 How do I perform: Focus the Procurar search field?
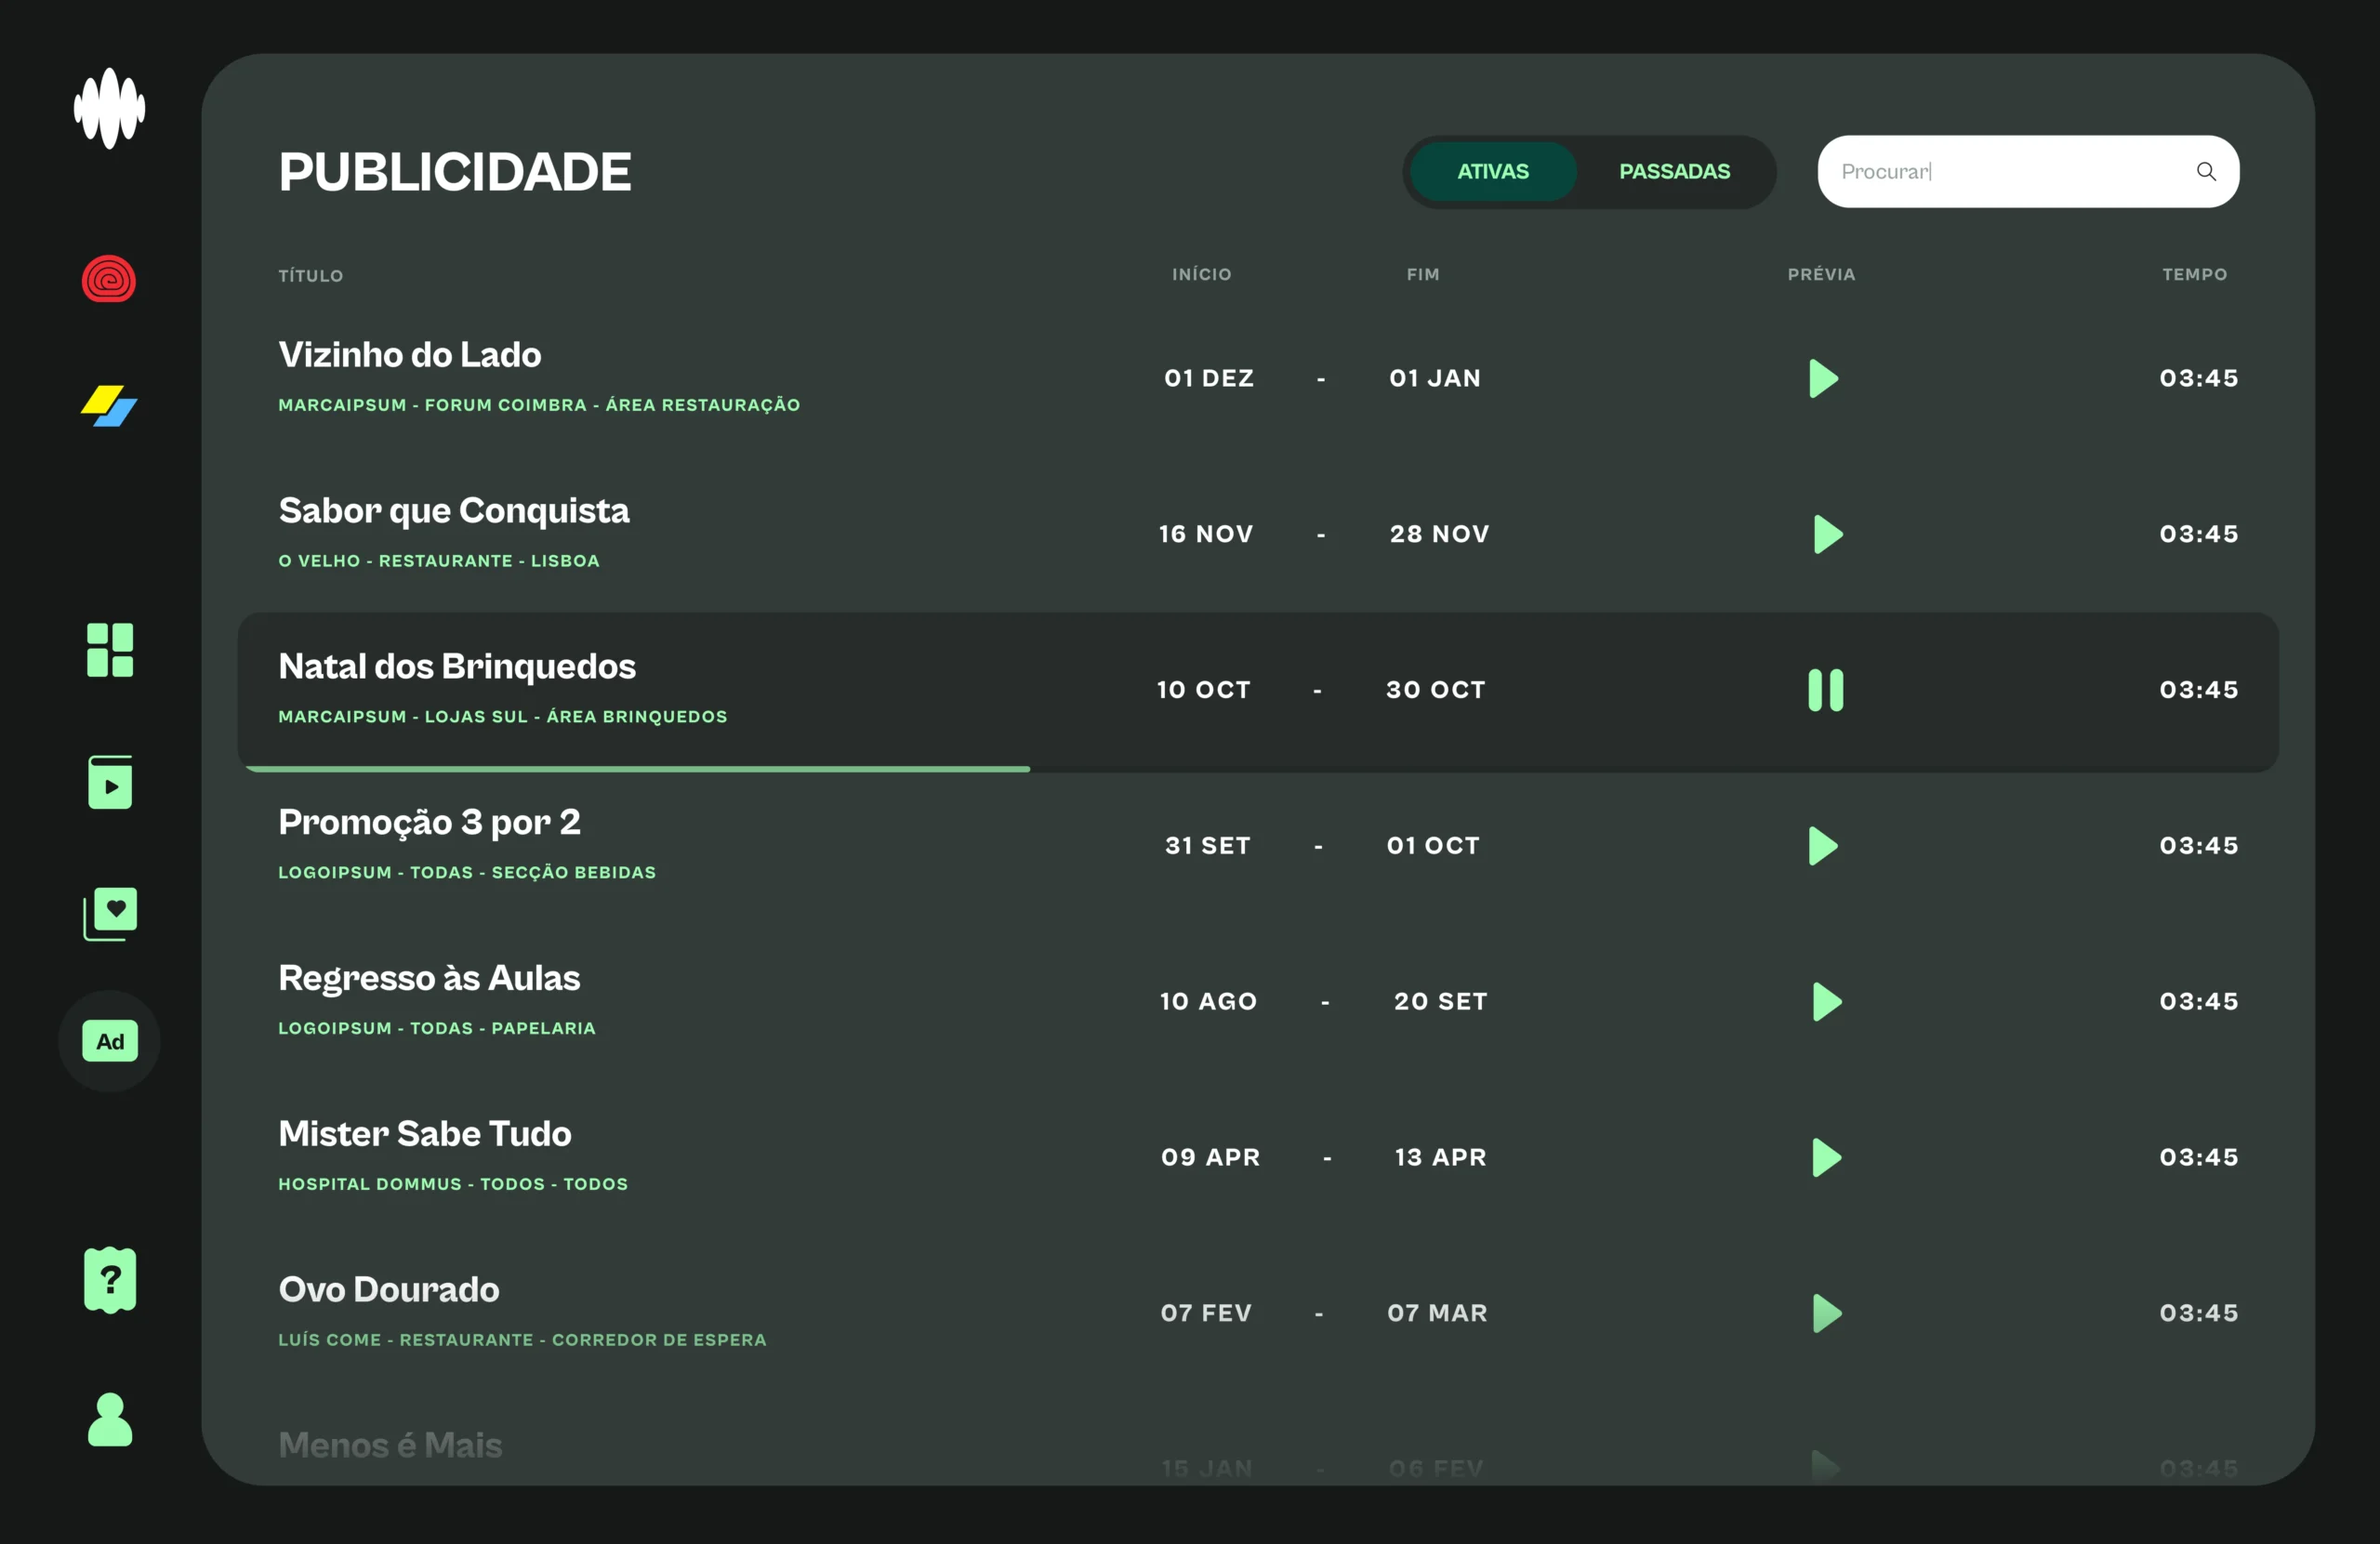coord(2028,171)
